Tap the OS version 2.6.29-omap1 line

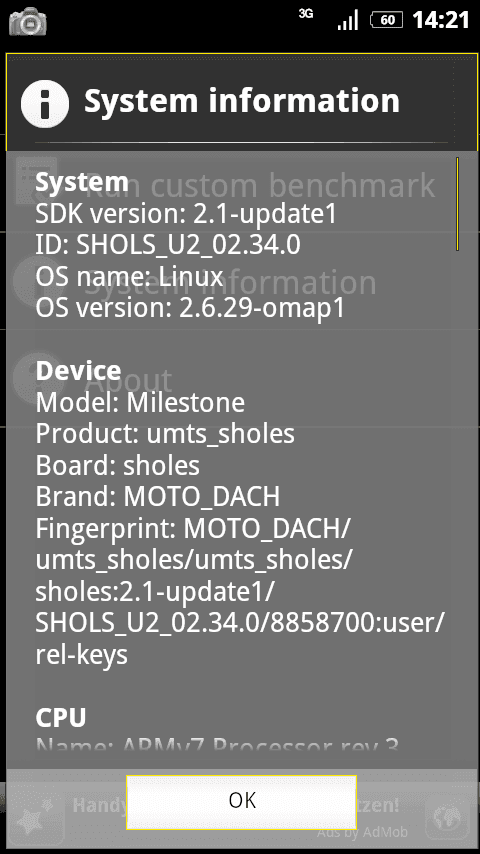[x=190, y=309]
